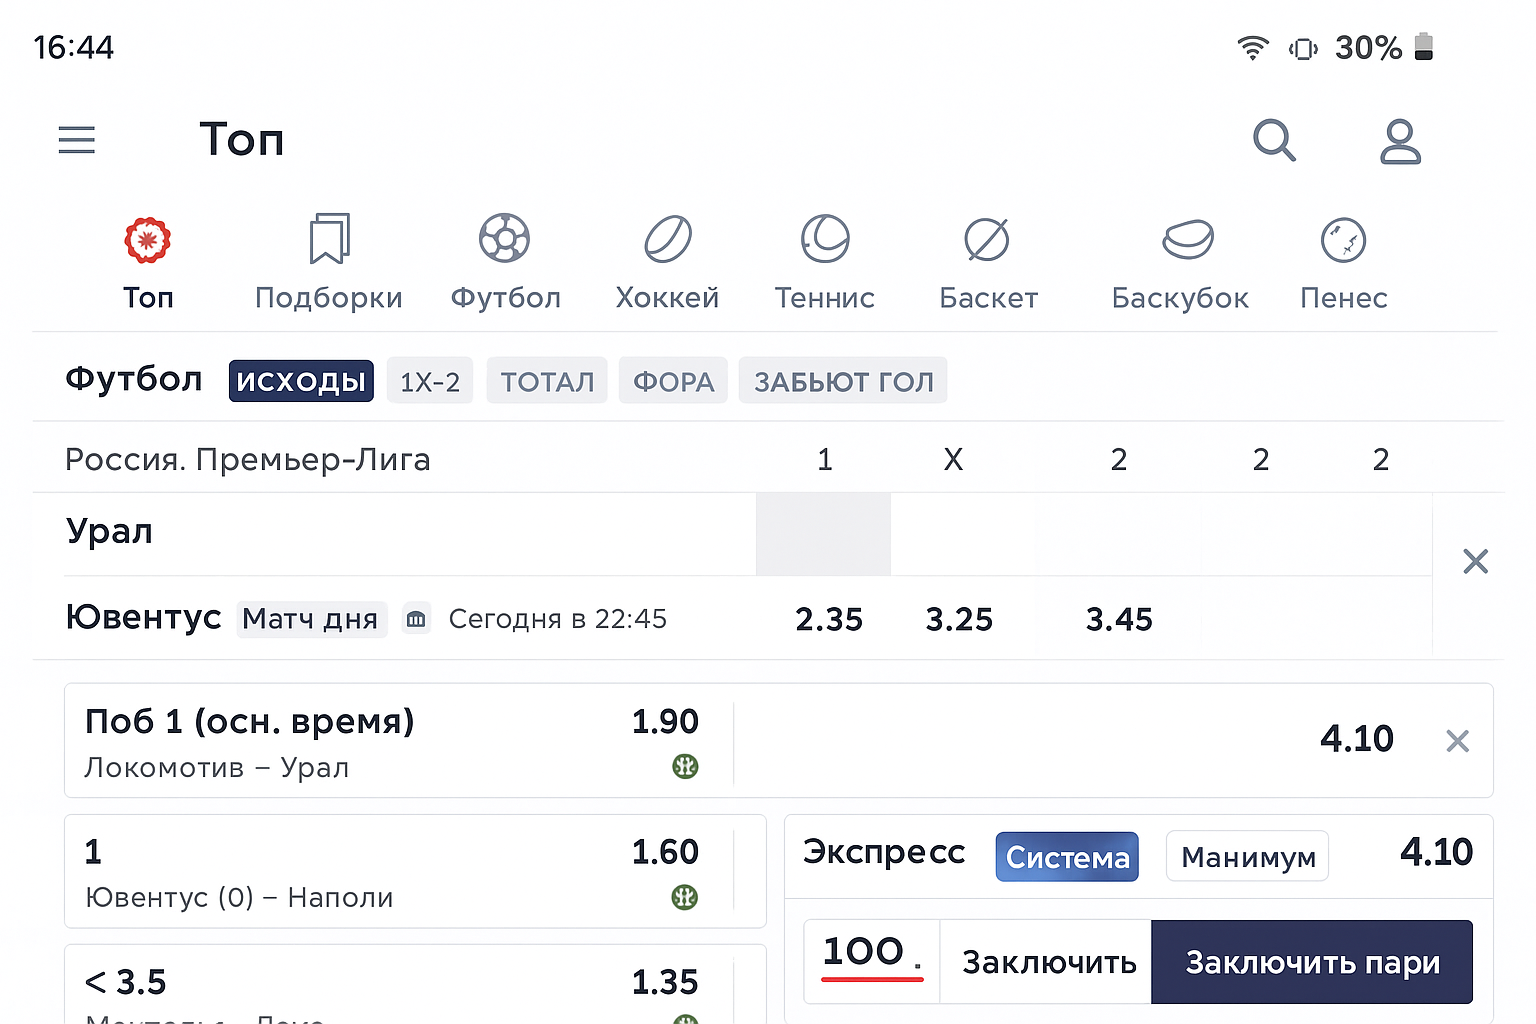
Task: Tap the search magnifier icon
Action: pyautogui.click(x=1274, y=140)
